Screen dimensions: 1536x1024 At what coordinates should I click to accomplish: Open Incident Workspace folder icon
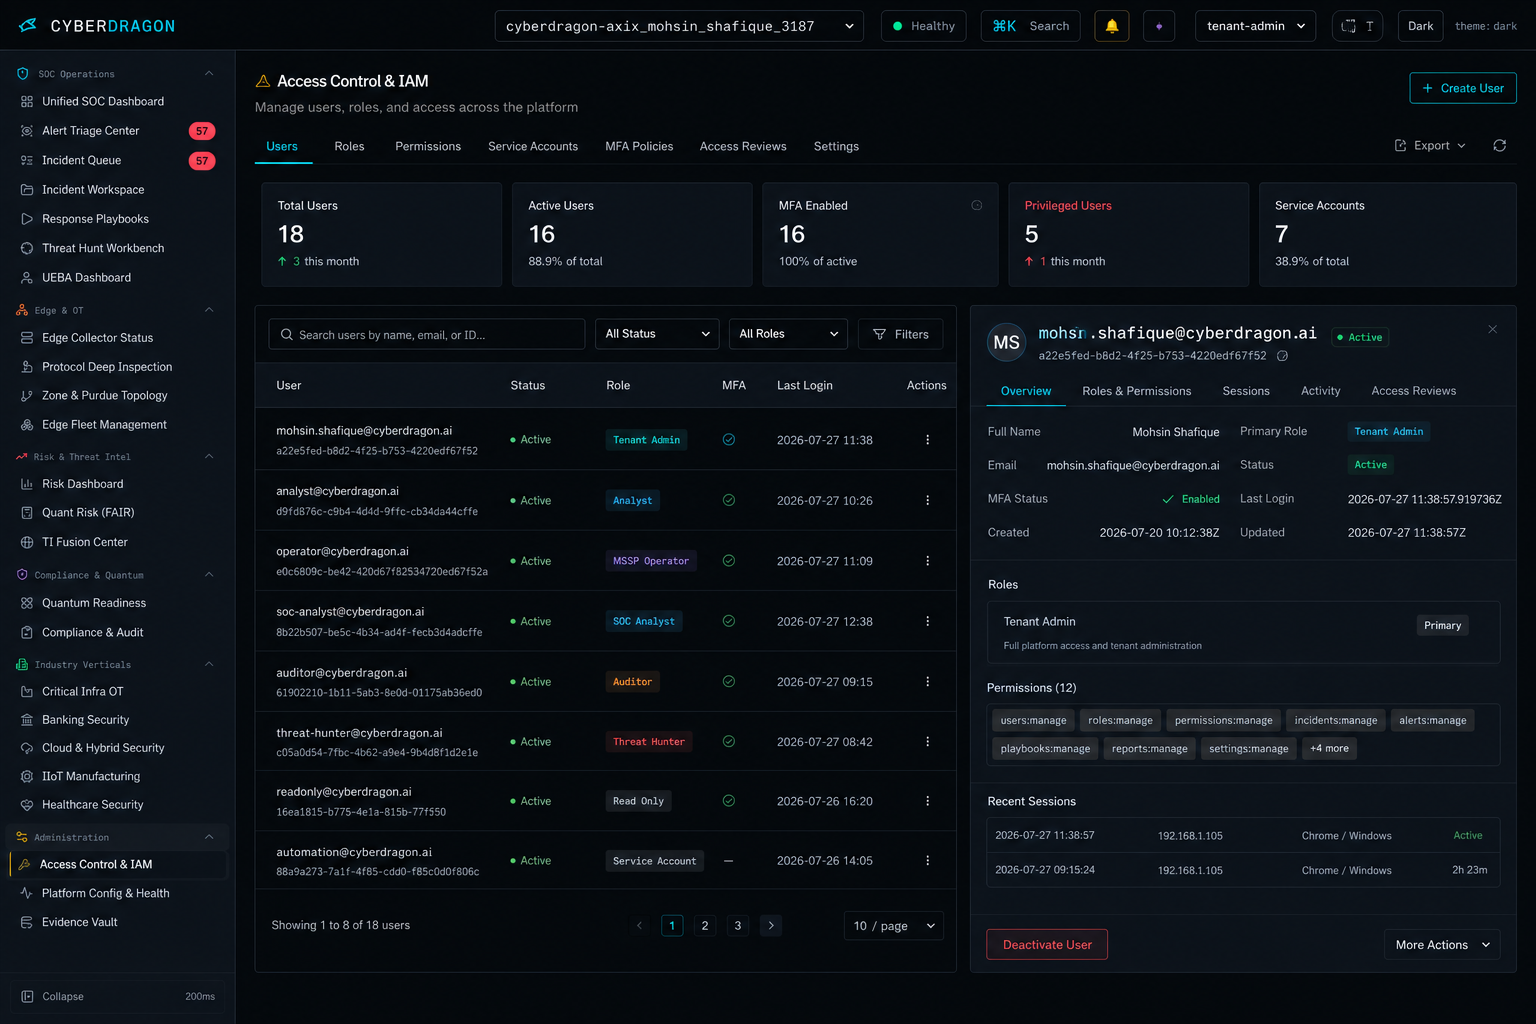click(27, 190)
